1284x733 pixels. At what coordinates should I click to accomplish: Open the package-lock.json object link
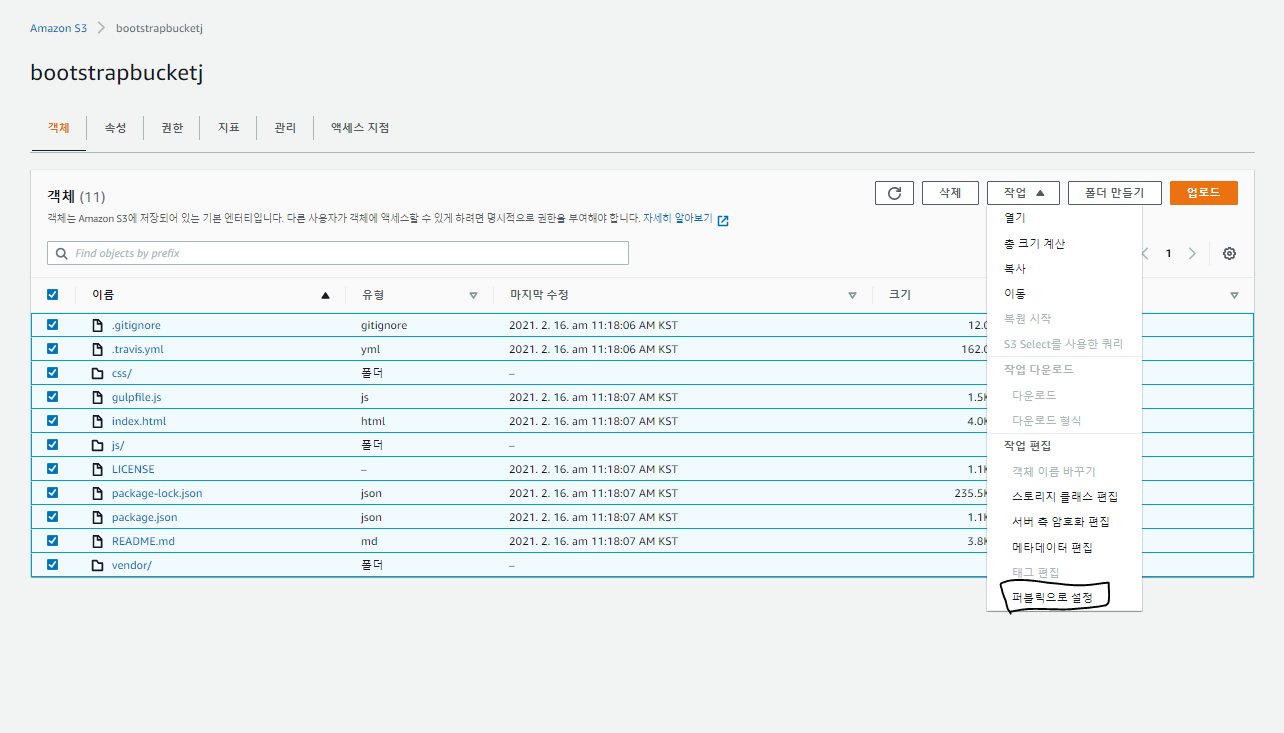point(157,493)
